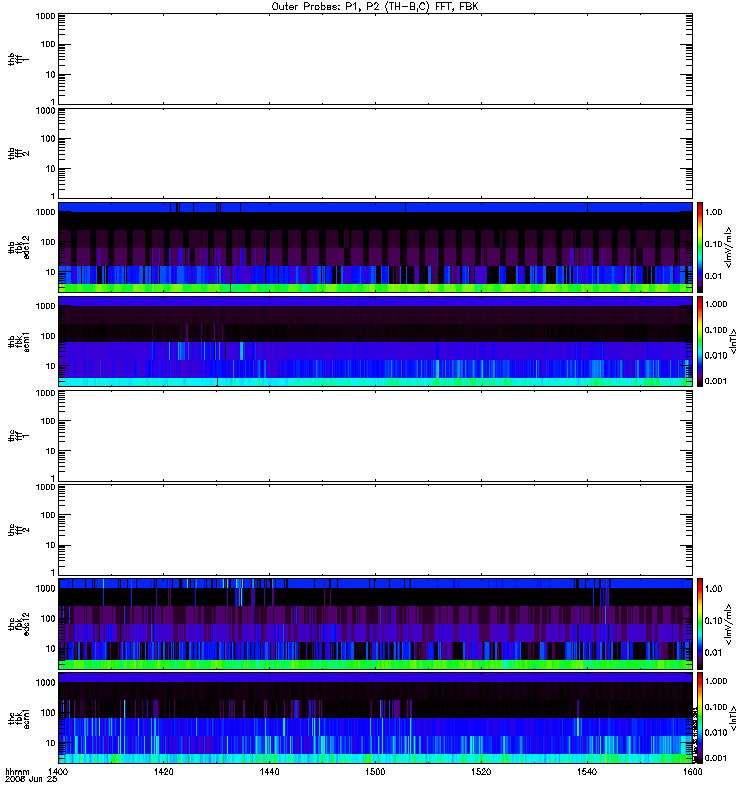Click the 1440 time axis label

click(269, 772)
